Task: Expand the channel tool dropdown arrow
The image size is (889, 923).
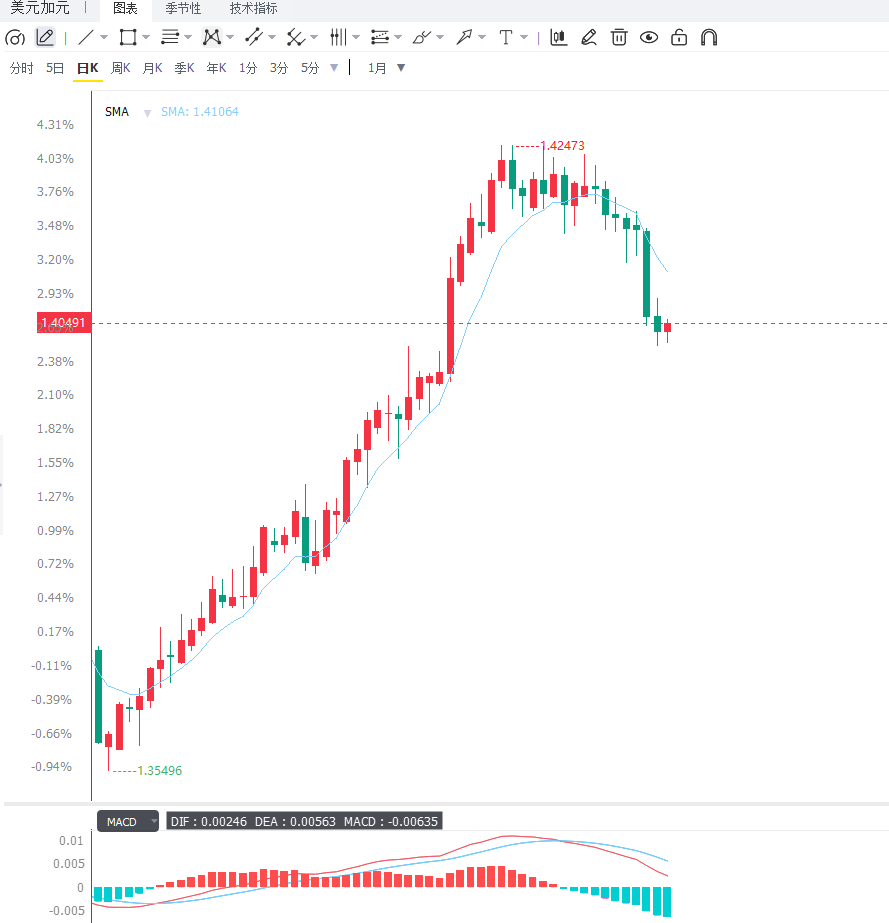Action: click(272, 38)
